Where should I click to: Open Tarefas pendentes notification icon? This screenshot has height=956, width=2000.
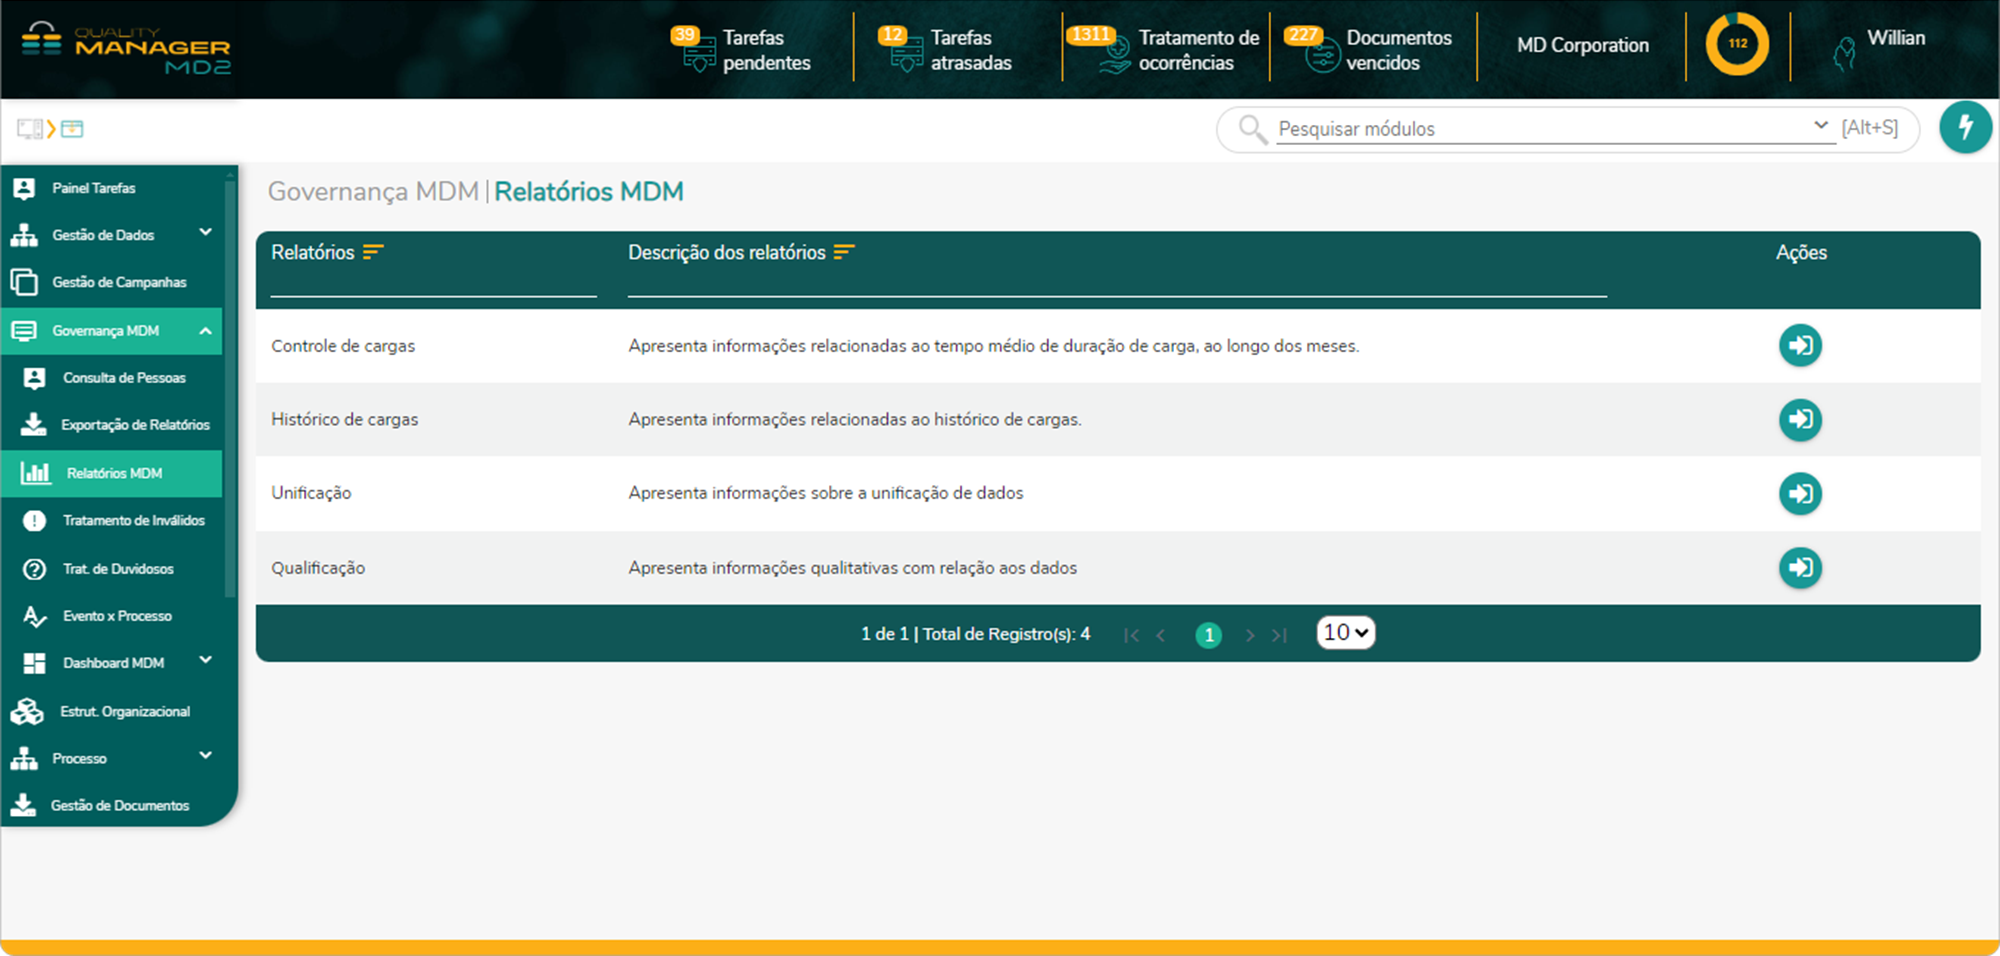(698, 50)
